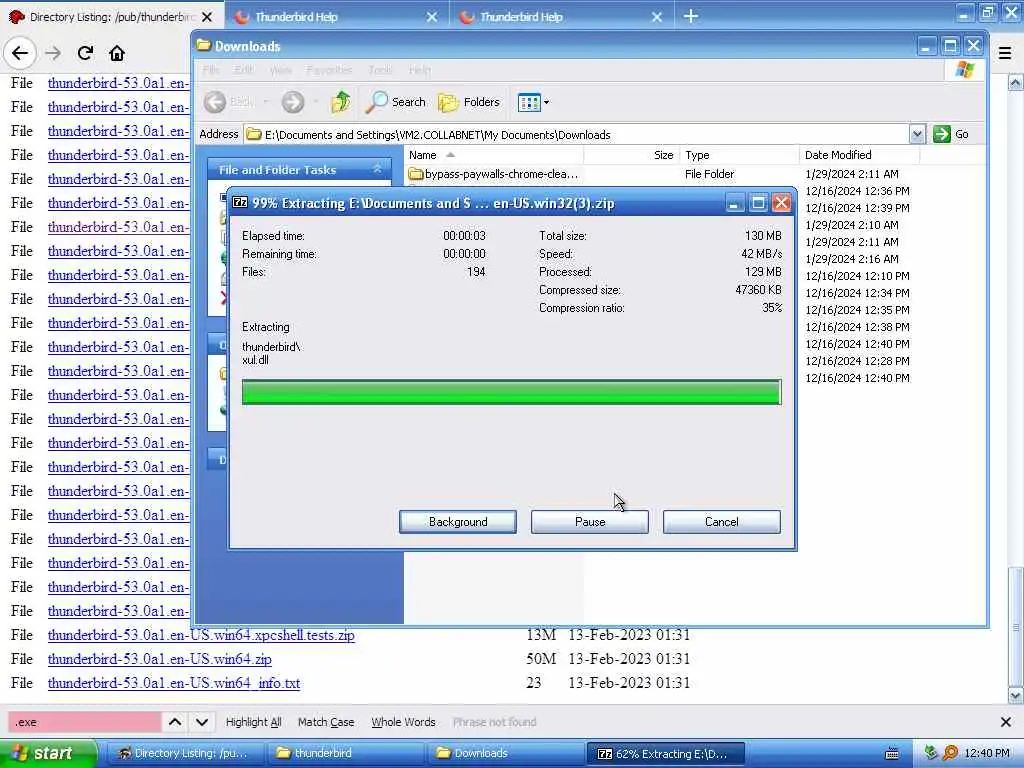
Task: Go to browser home page
Action: [117, 53]
